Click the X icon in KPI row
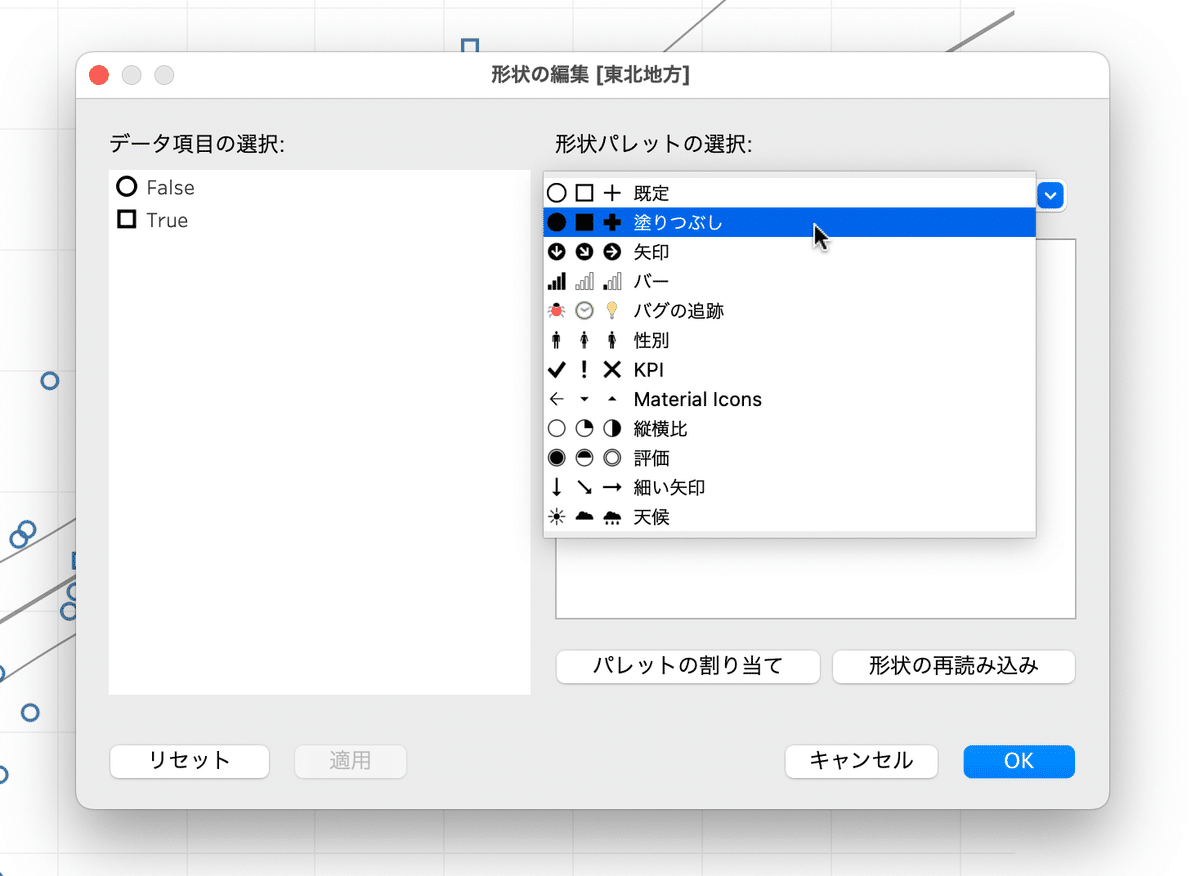The height and width of the screenshot is (876, 1200). click(x=612, y=370)
